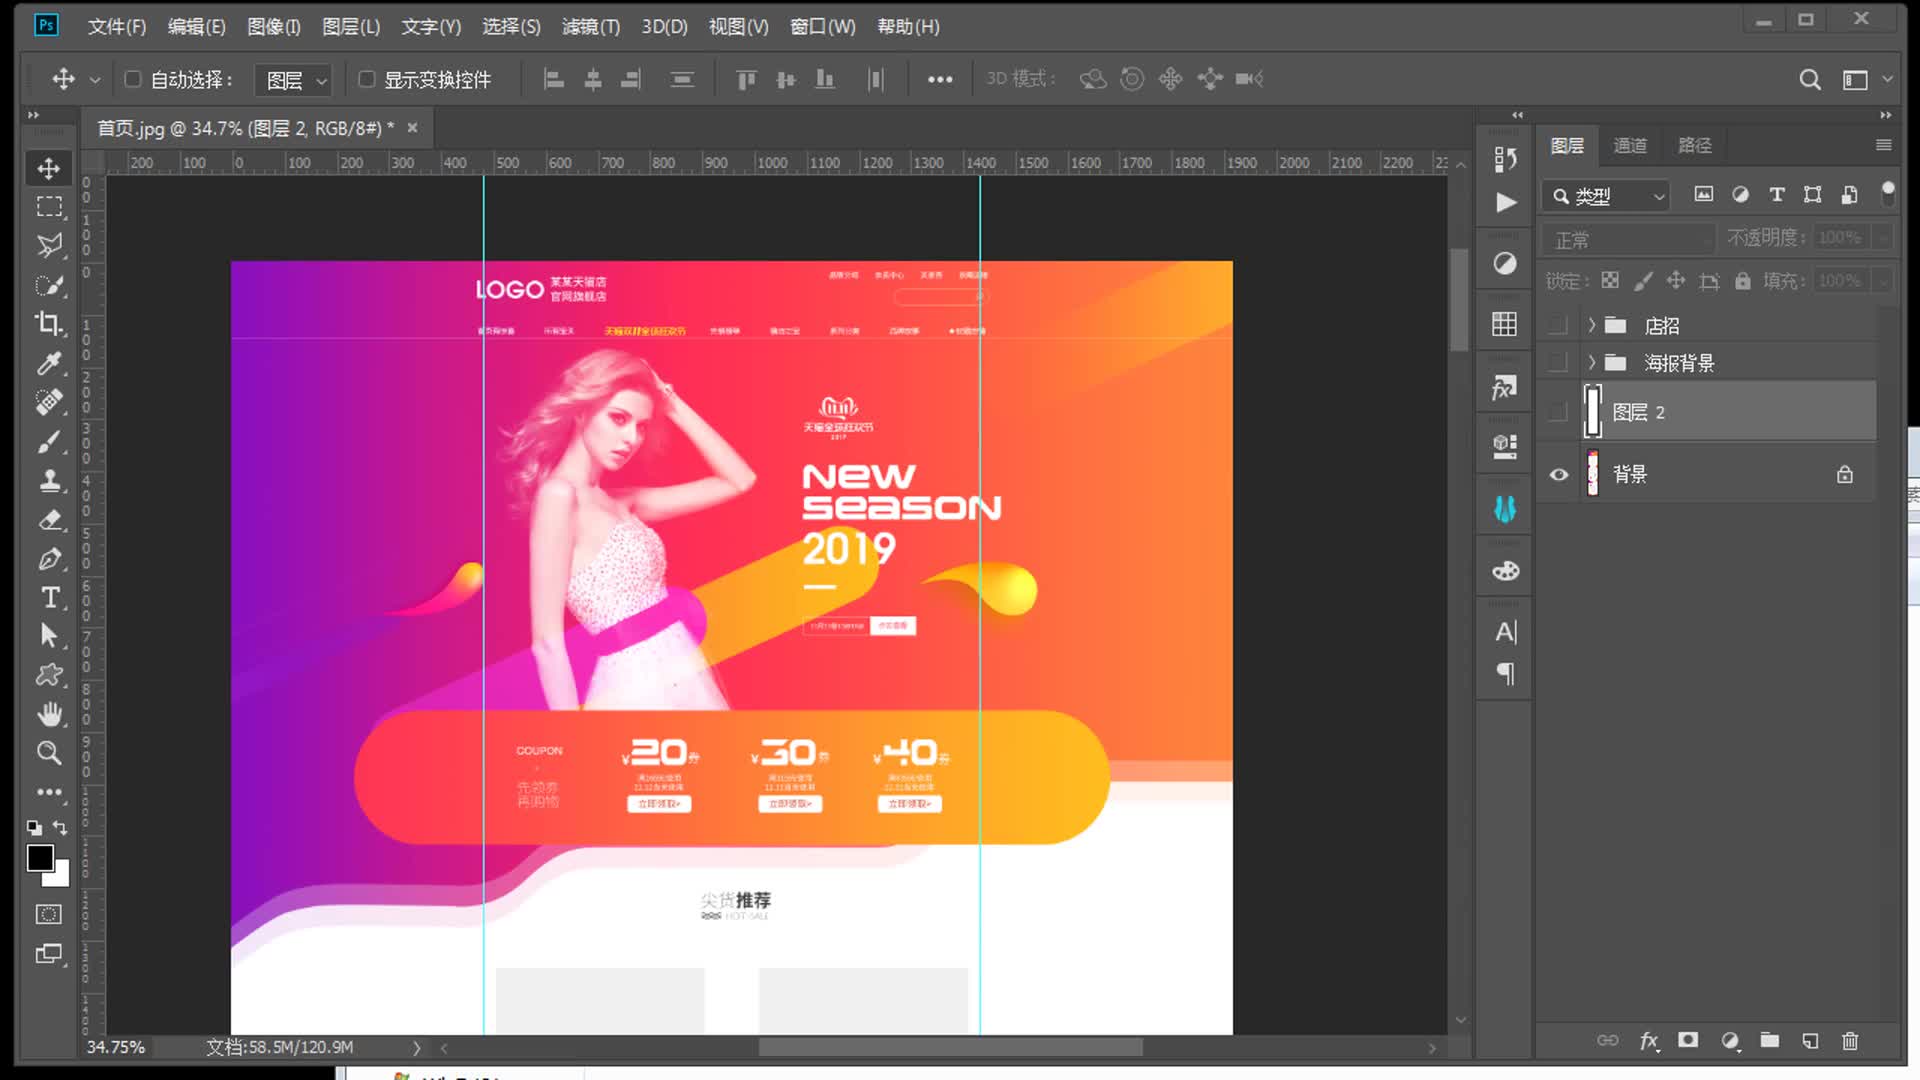
Task: Open the 不透明度 opacity dropdown arrow
Action: pos(1883,238)
